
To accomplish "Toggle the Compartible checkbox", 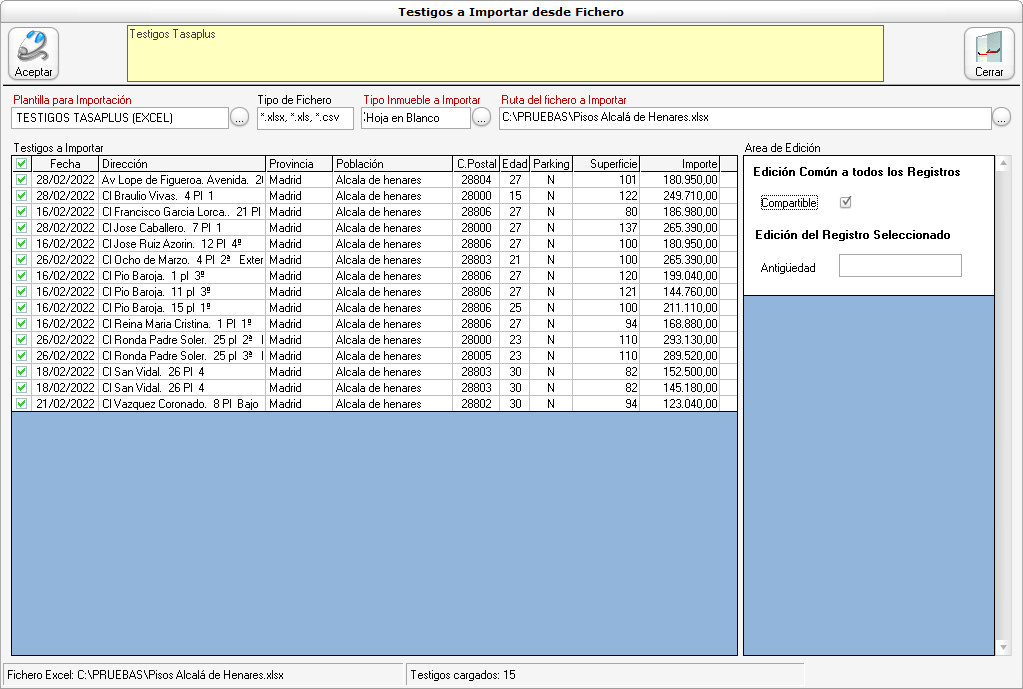I will point(846,203).
